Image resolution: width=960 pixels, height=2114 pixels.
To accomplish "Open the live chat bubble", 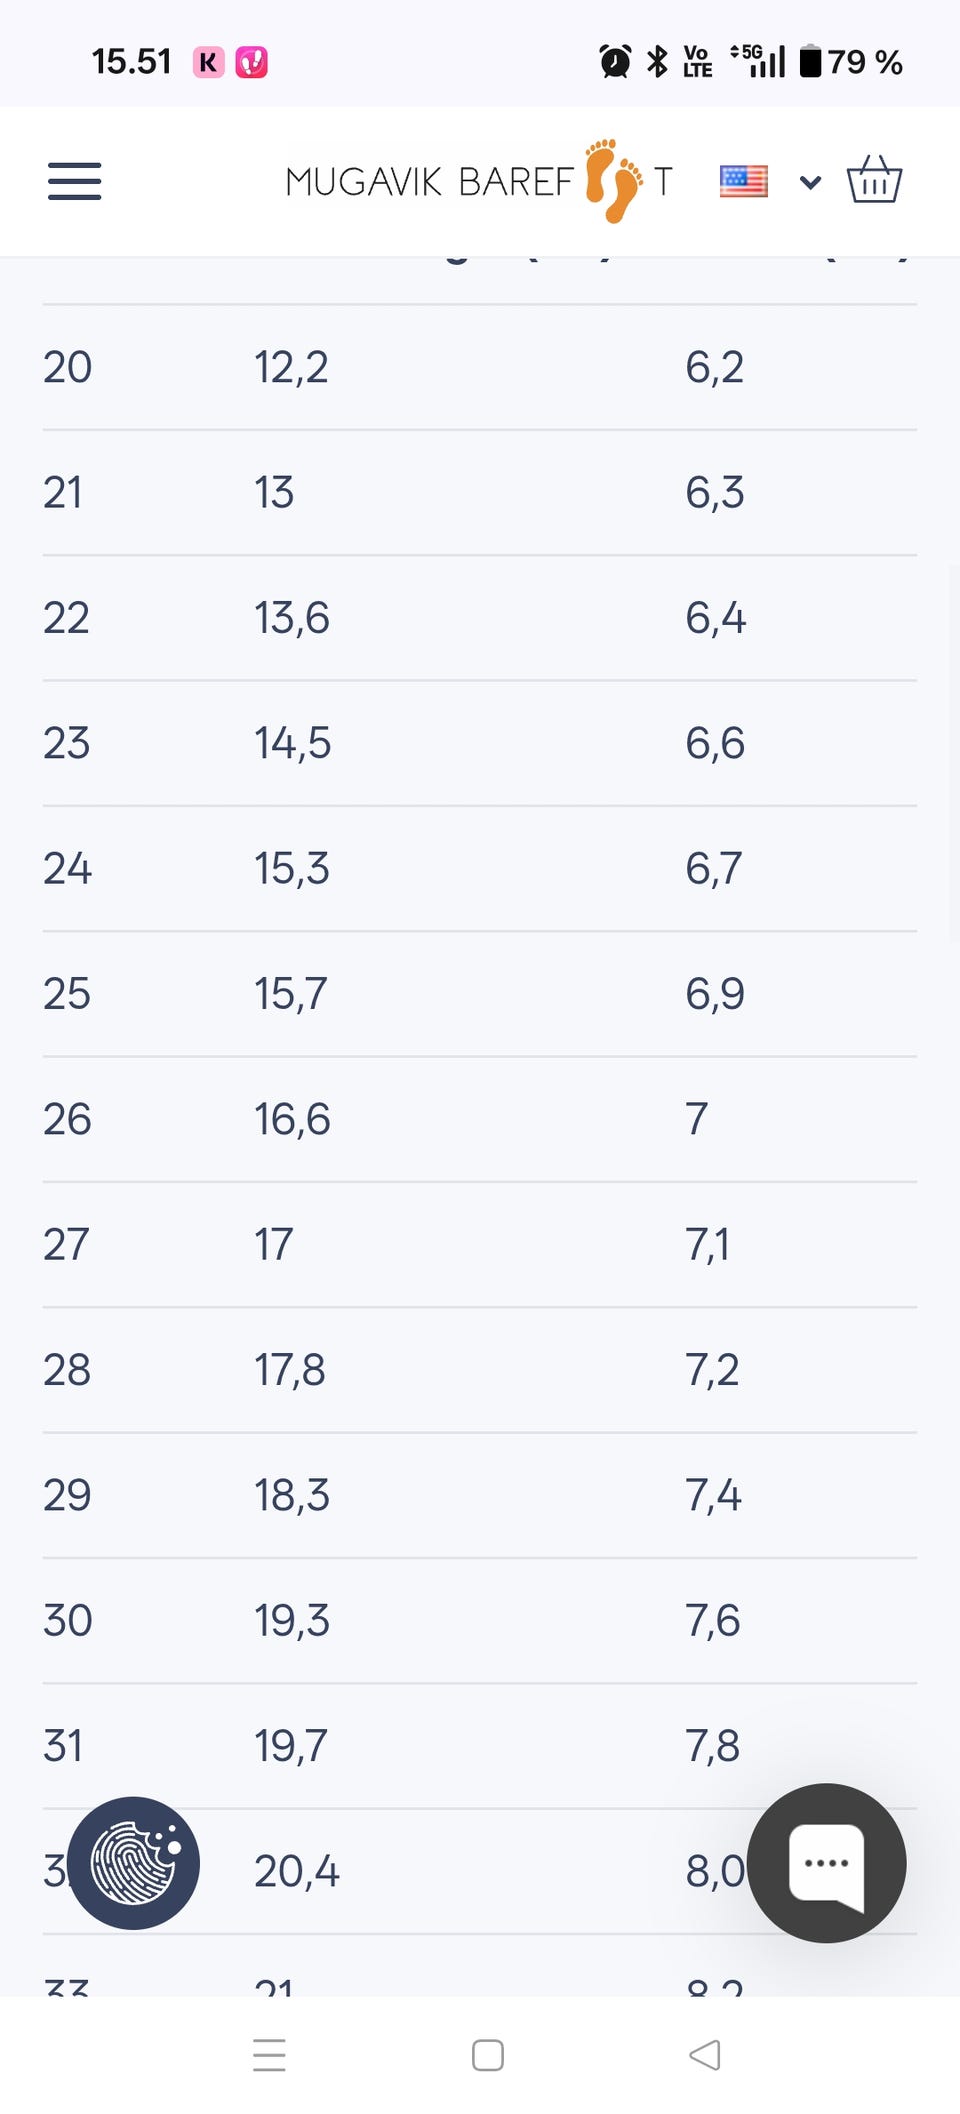I will [x=826, y=1862].
